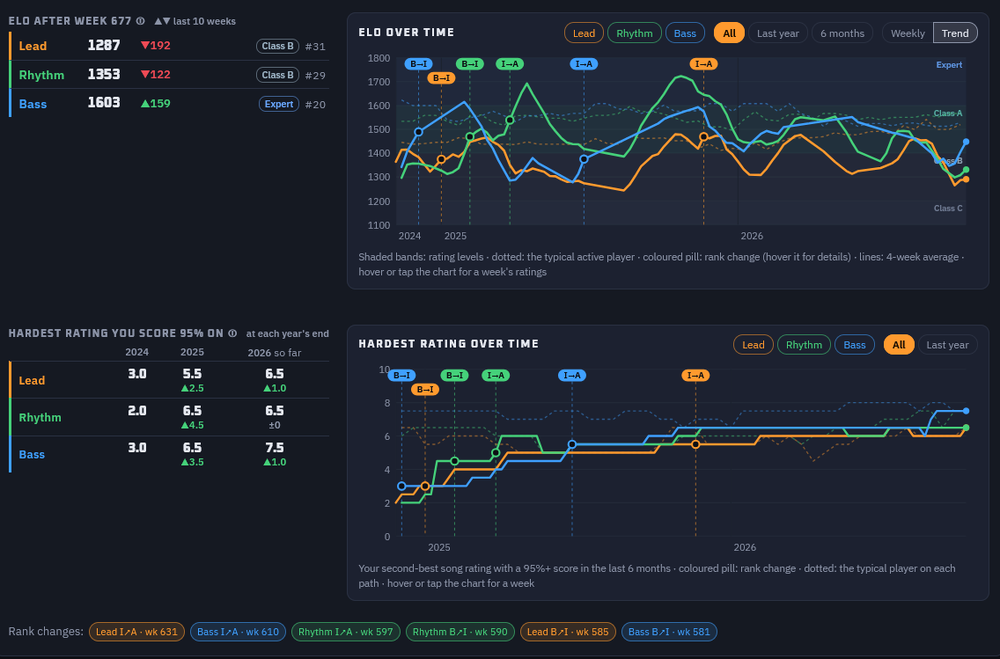Click blue B→I marker in Hardest Rating chart
This screenshot has width=1000, height=659.
(x=402, y=375)
